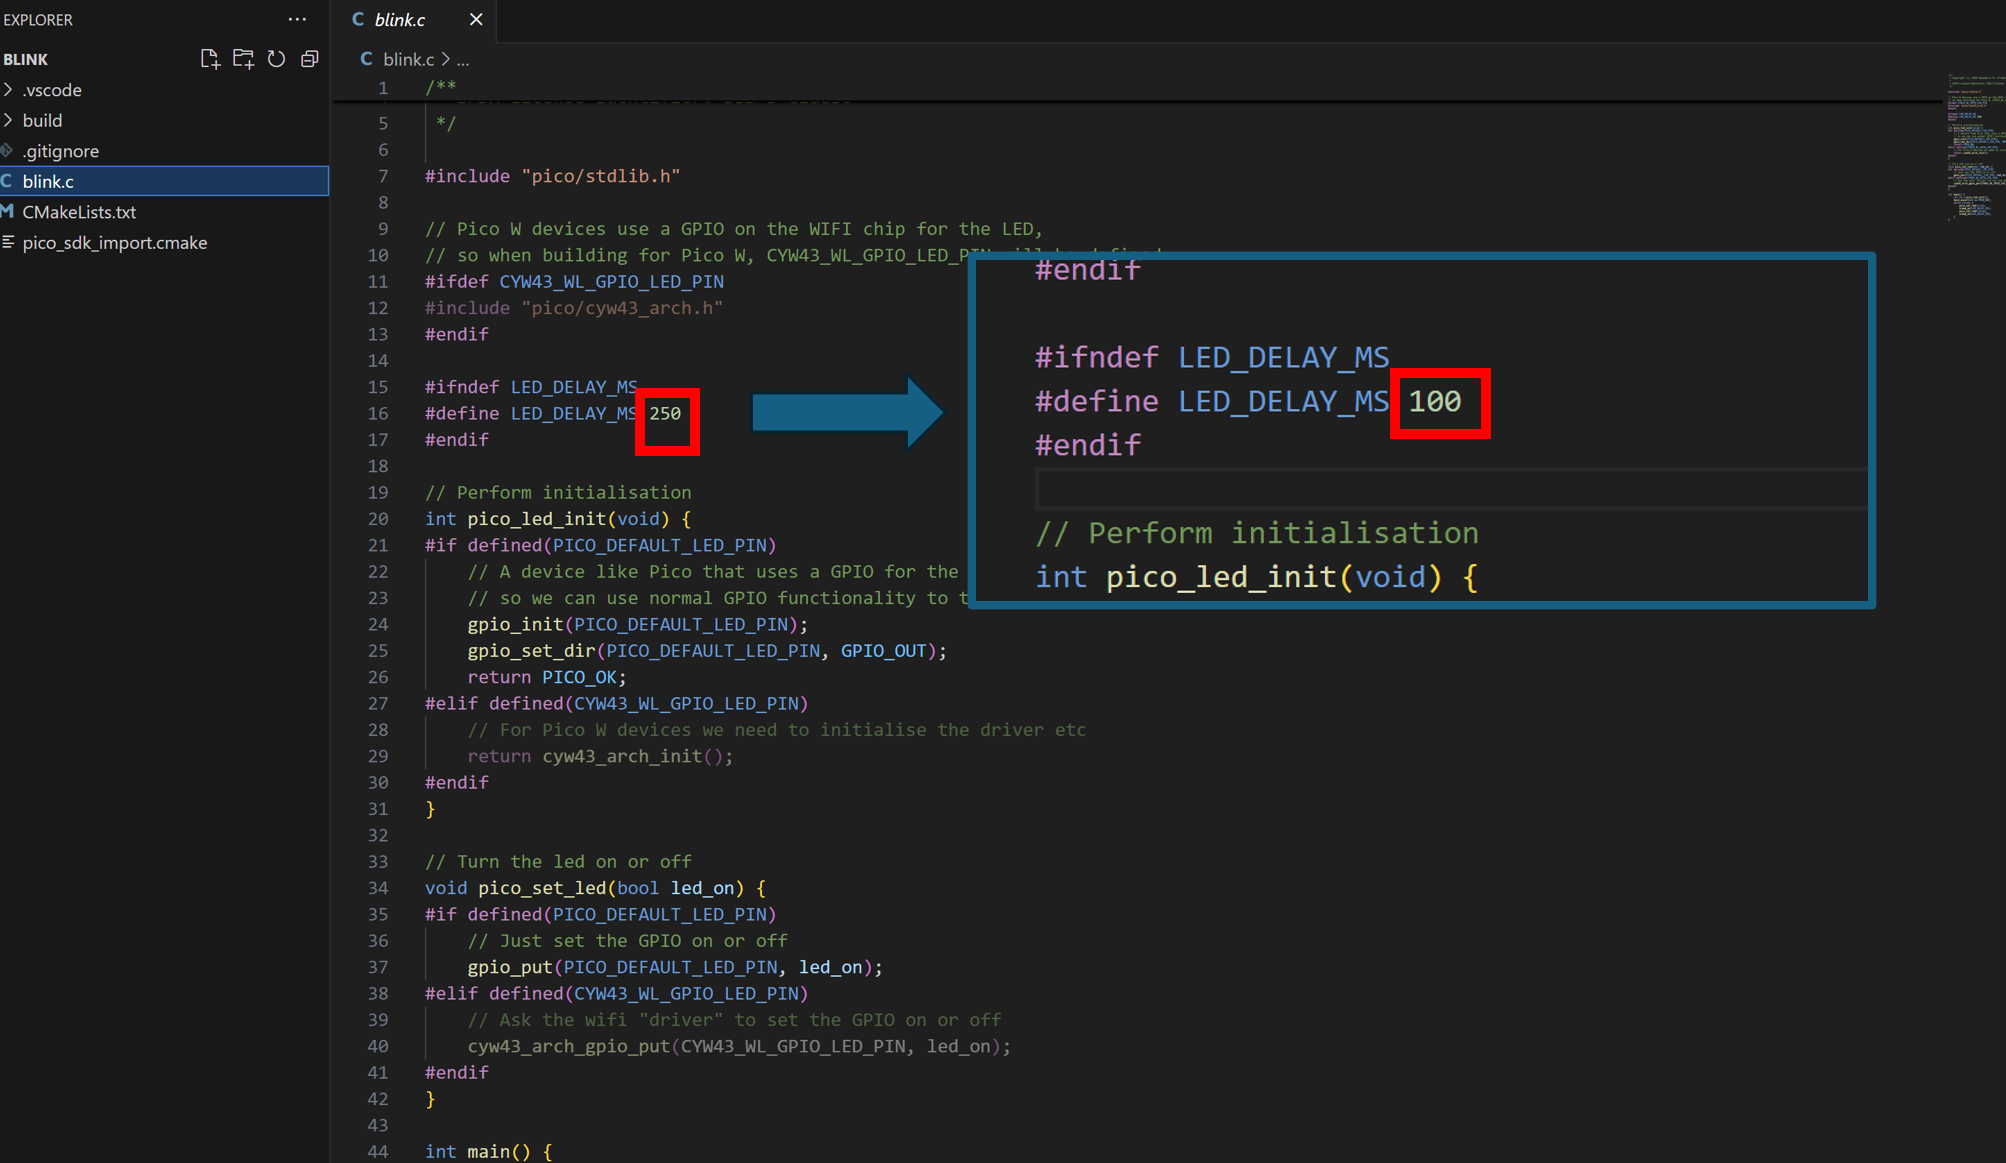
Task: Click the "Turn the led on or off" comment
Action: [x=558, y=862]
